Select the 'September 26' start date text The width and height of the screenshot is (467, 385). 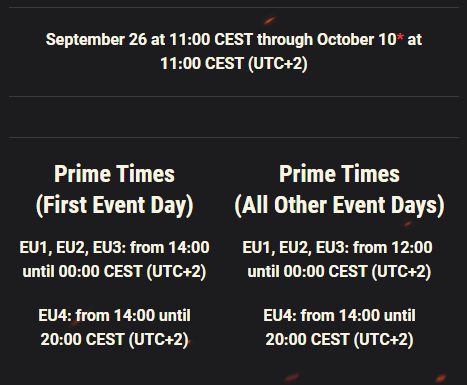(96, 39)
